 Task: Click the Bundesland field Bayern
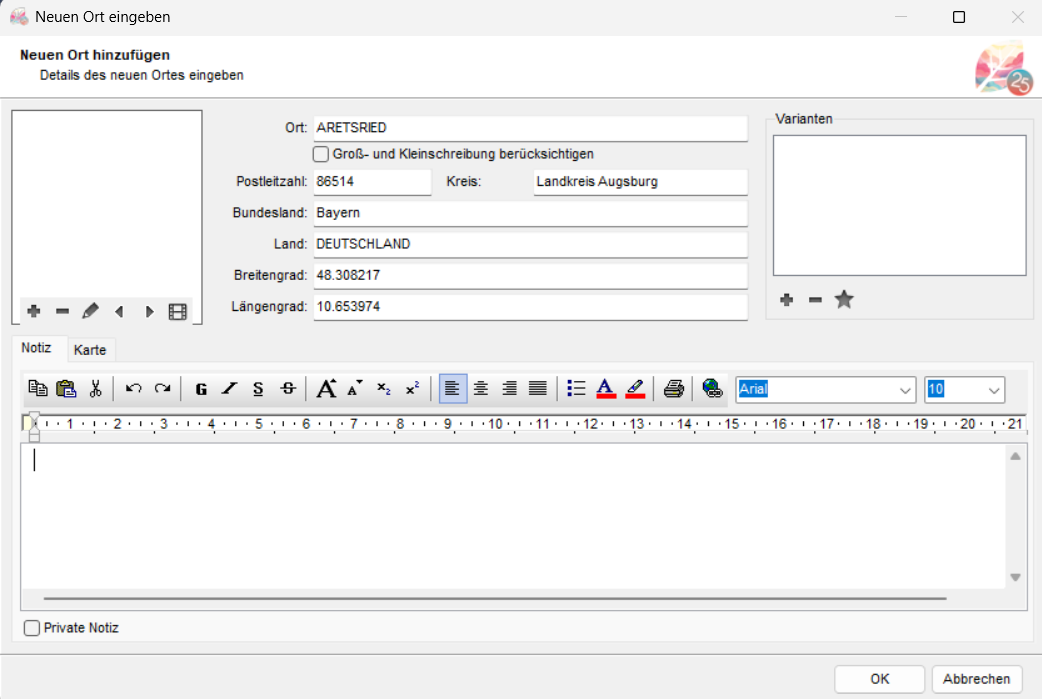pyautogui.click(x=530, y=213)
